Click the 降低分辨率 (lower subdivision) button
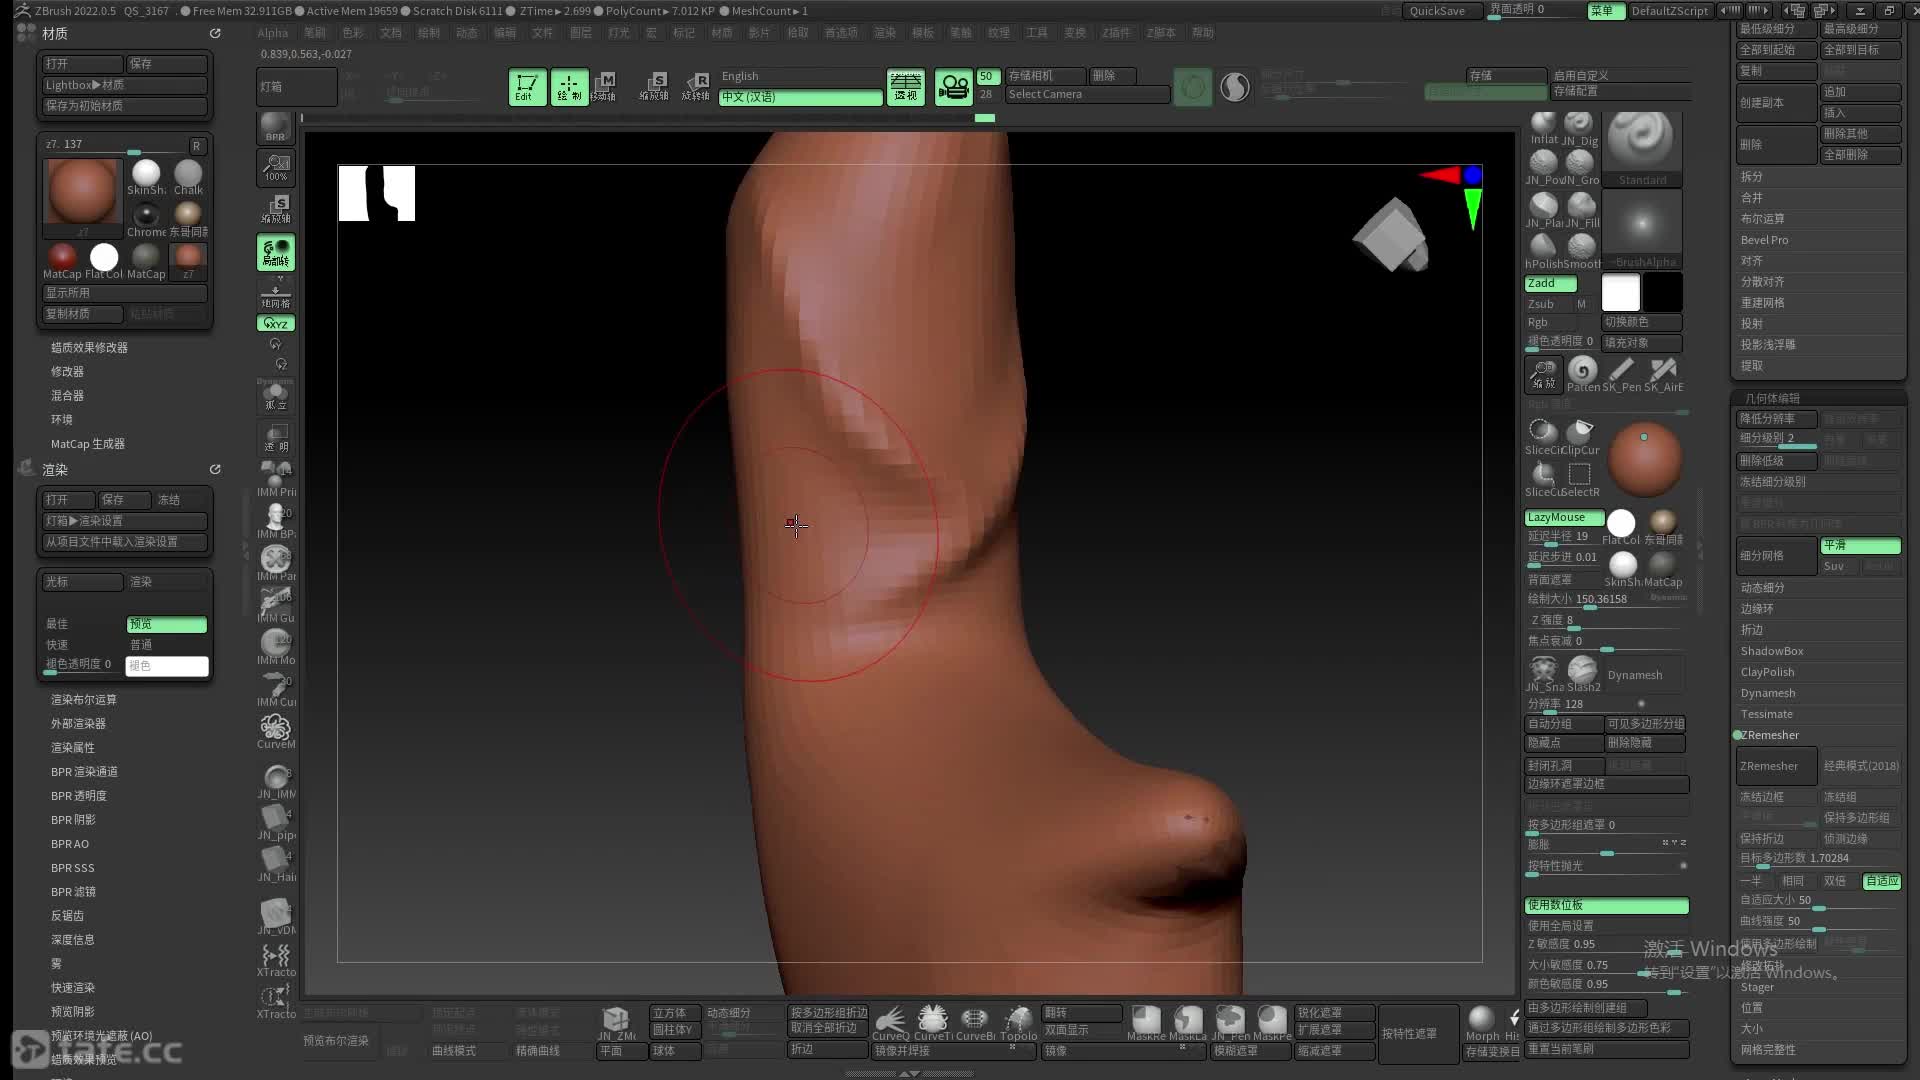The height and width of the screenshot is (1080, 1920). (1776, 419)
